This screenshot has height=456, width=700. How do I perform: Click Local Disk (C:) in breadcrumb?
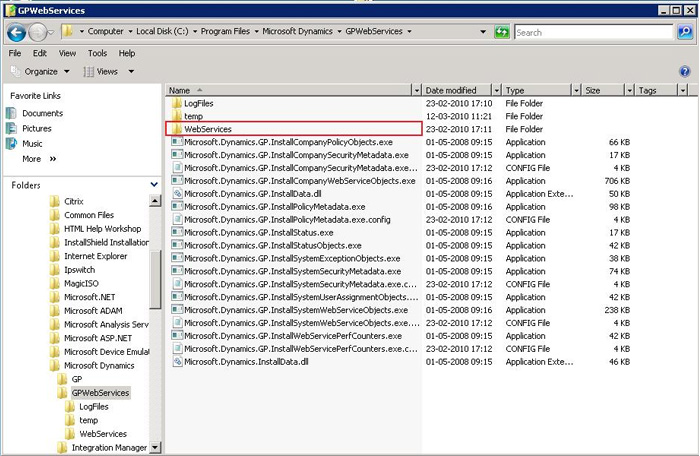[x=162, y=31]
